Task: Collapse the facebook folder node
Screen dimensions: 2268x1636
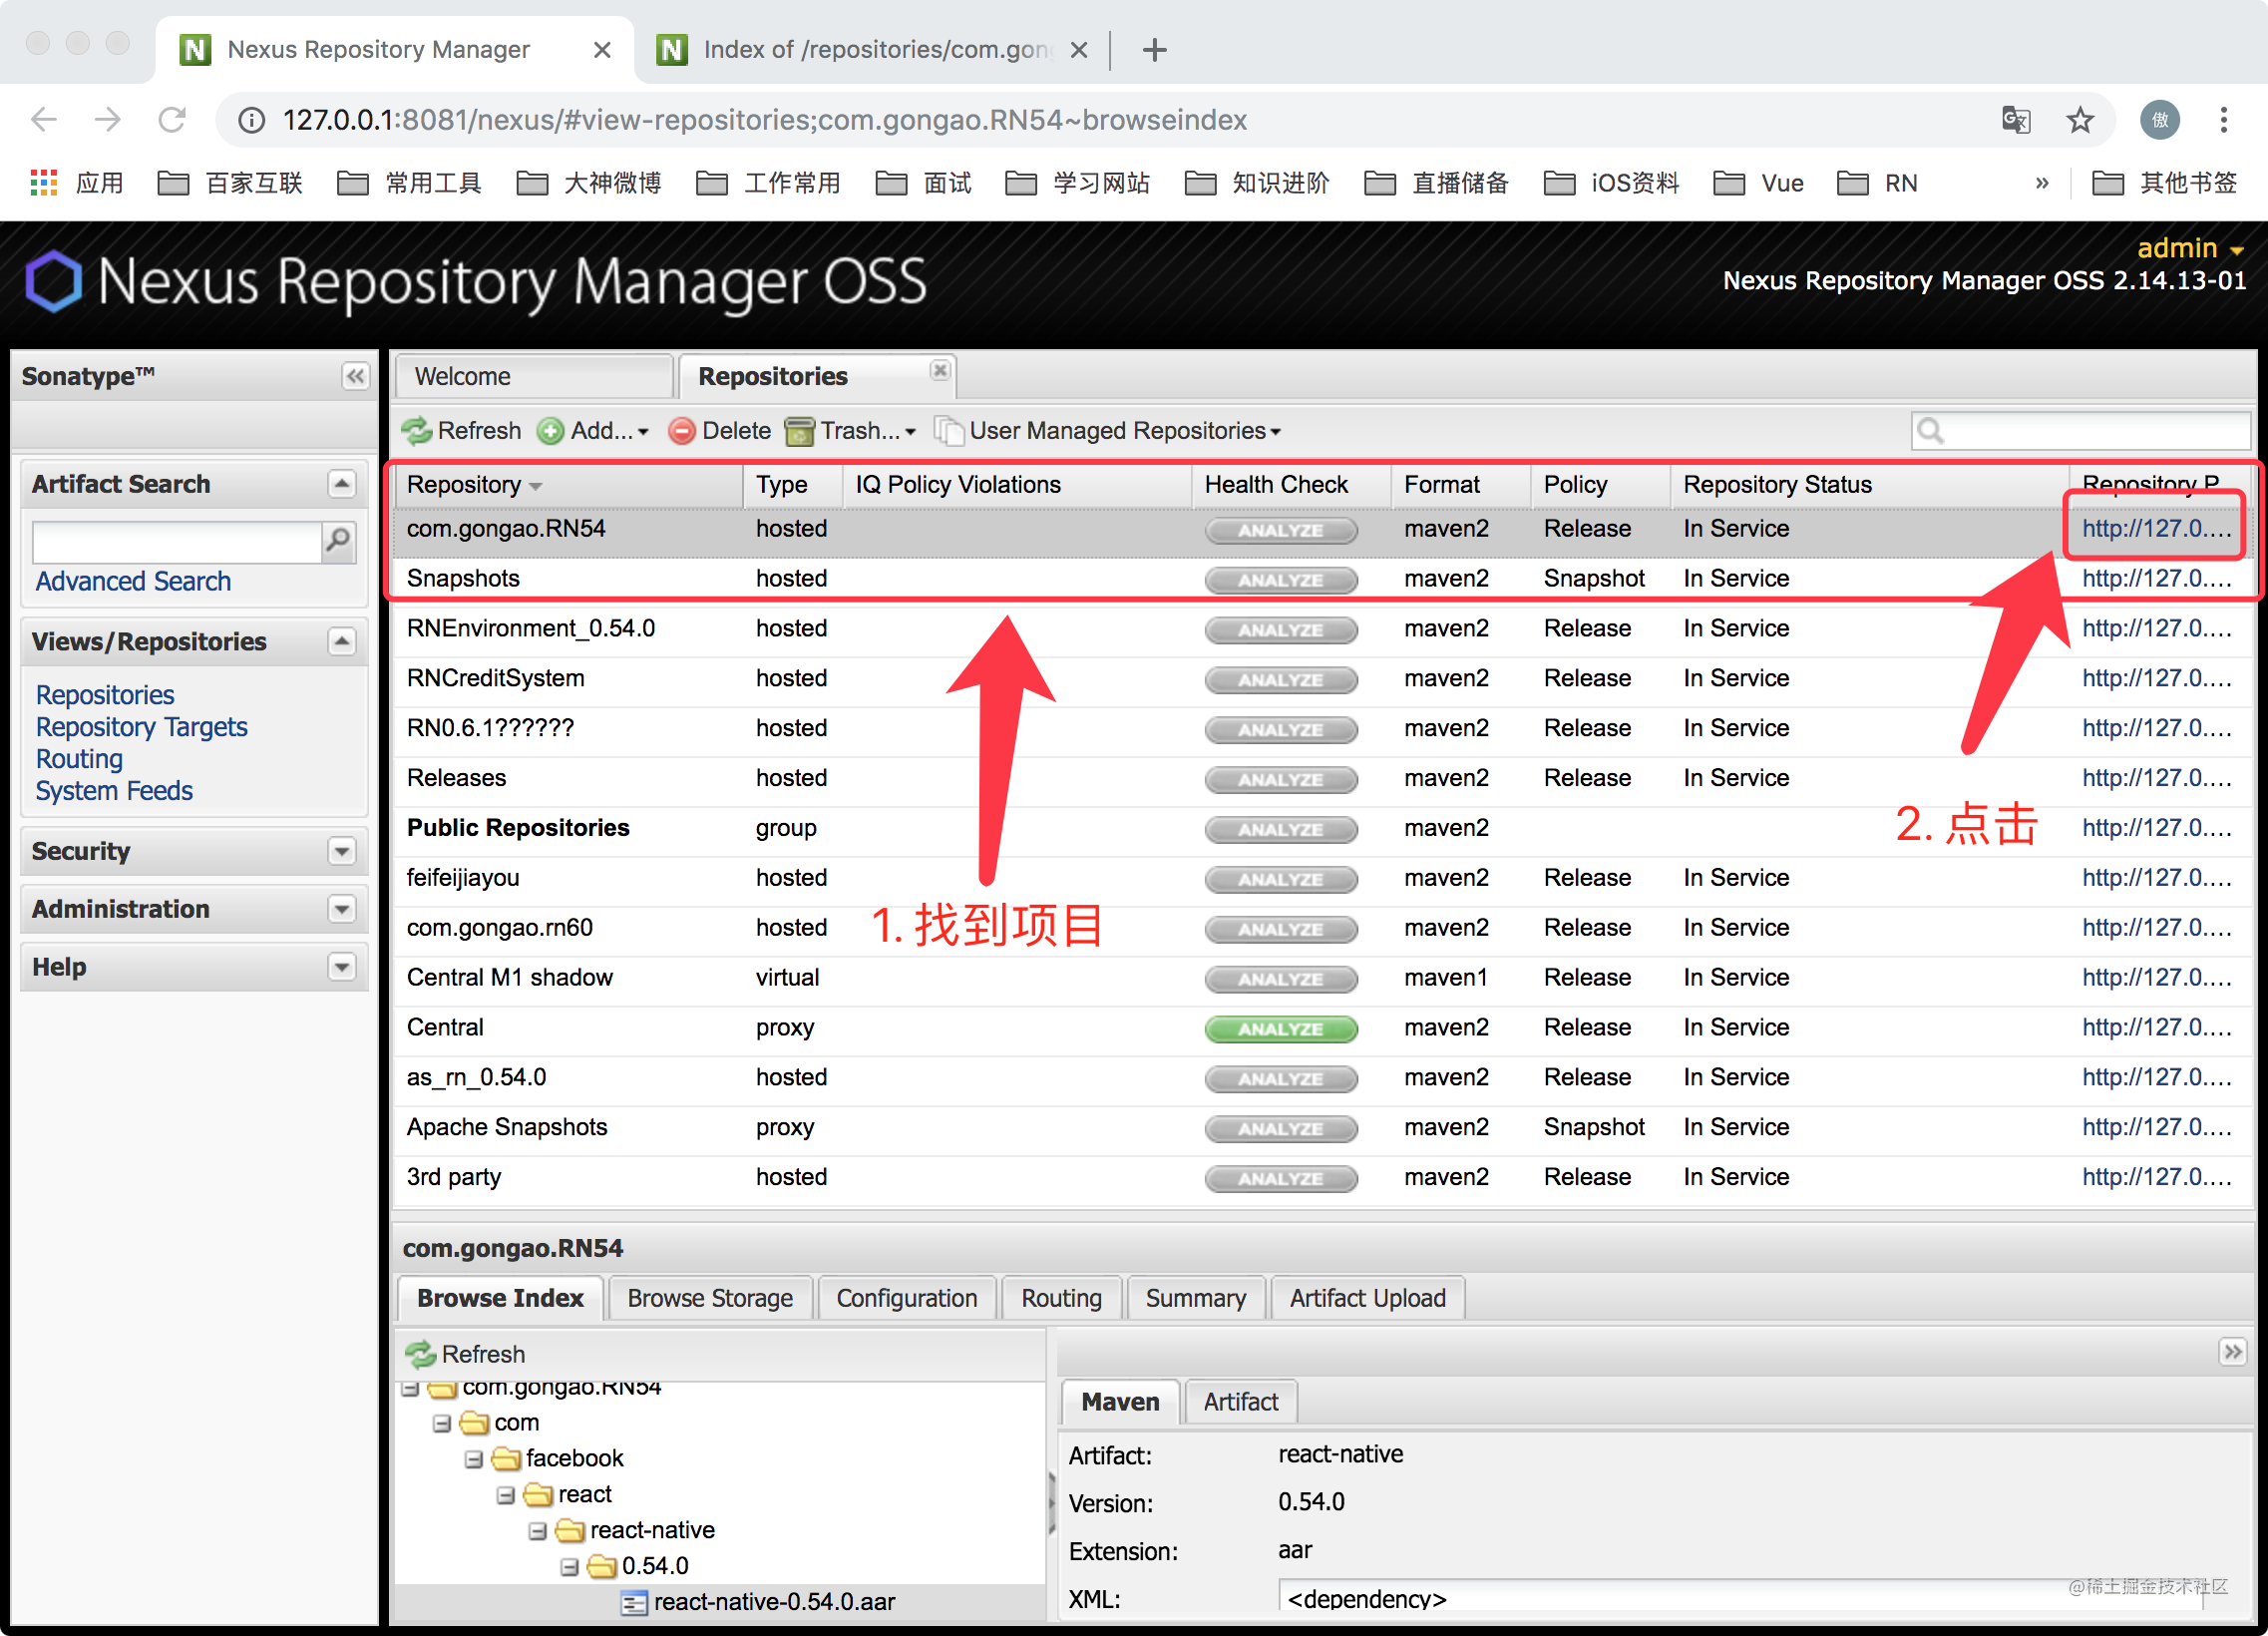Action: tap(473, 1459)
